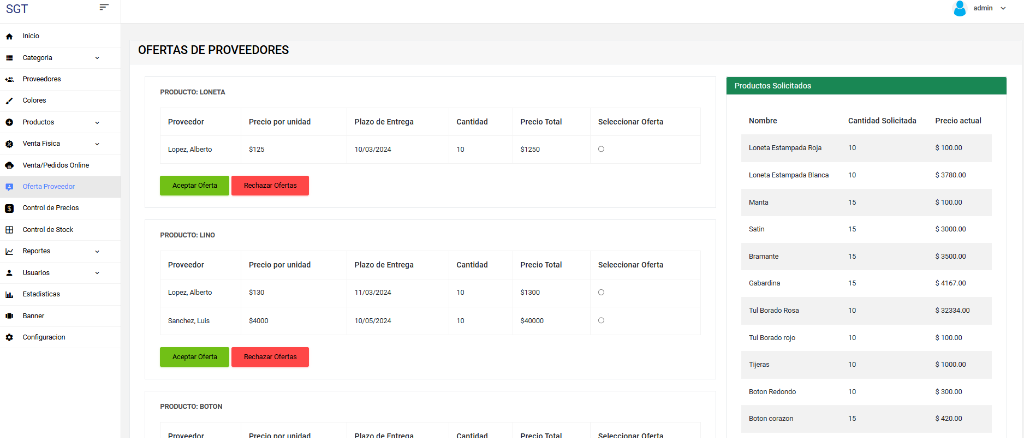The width and height of the screenshot is (1024, 438).
Task: Open the admin user dropdown
Action: [980, 8]
